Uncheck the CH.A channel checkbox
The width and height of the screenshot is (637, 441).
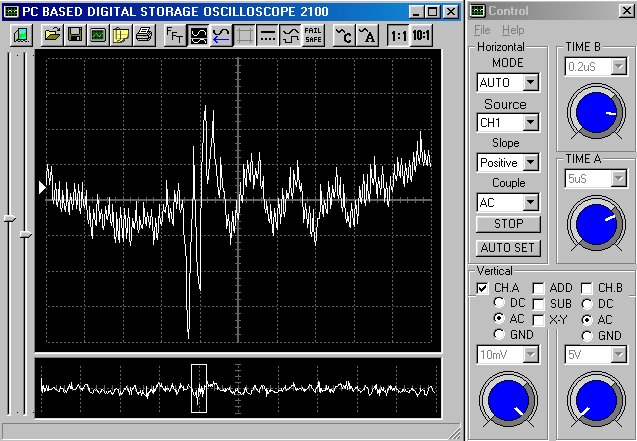click(482, 288)
